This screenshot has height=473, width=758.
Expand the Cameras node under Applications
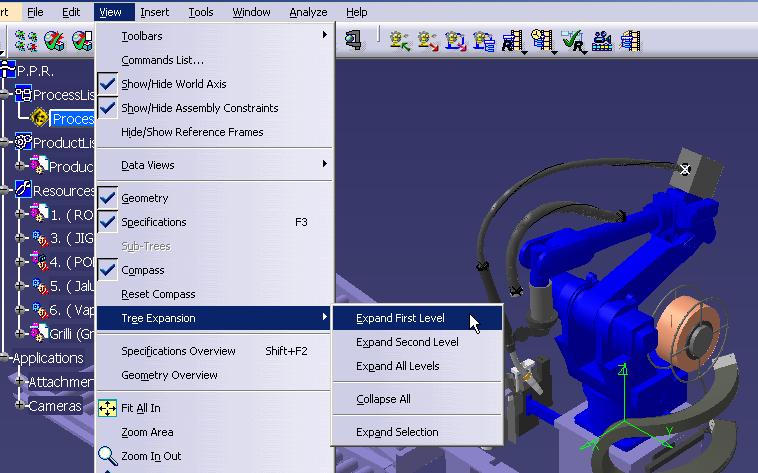pos(20,405)
